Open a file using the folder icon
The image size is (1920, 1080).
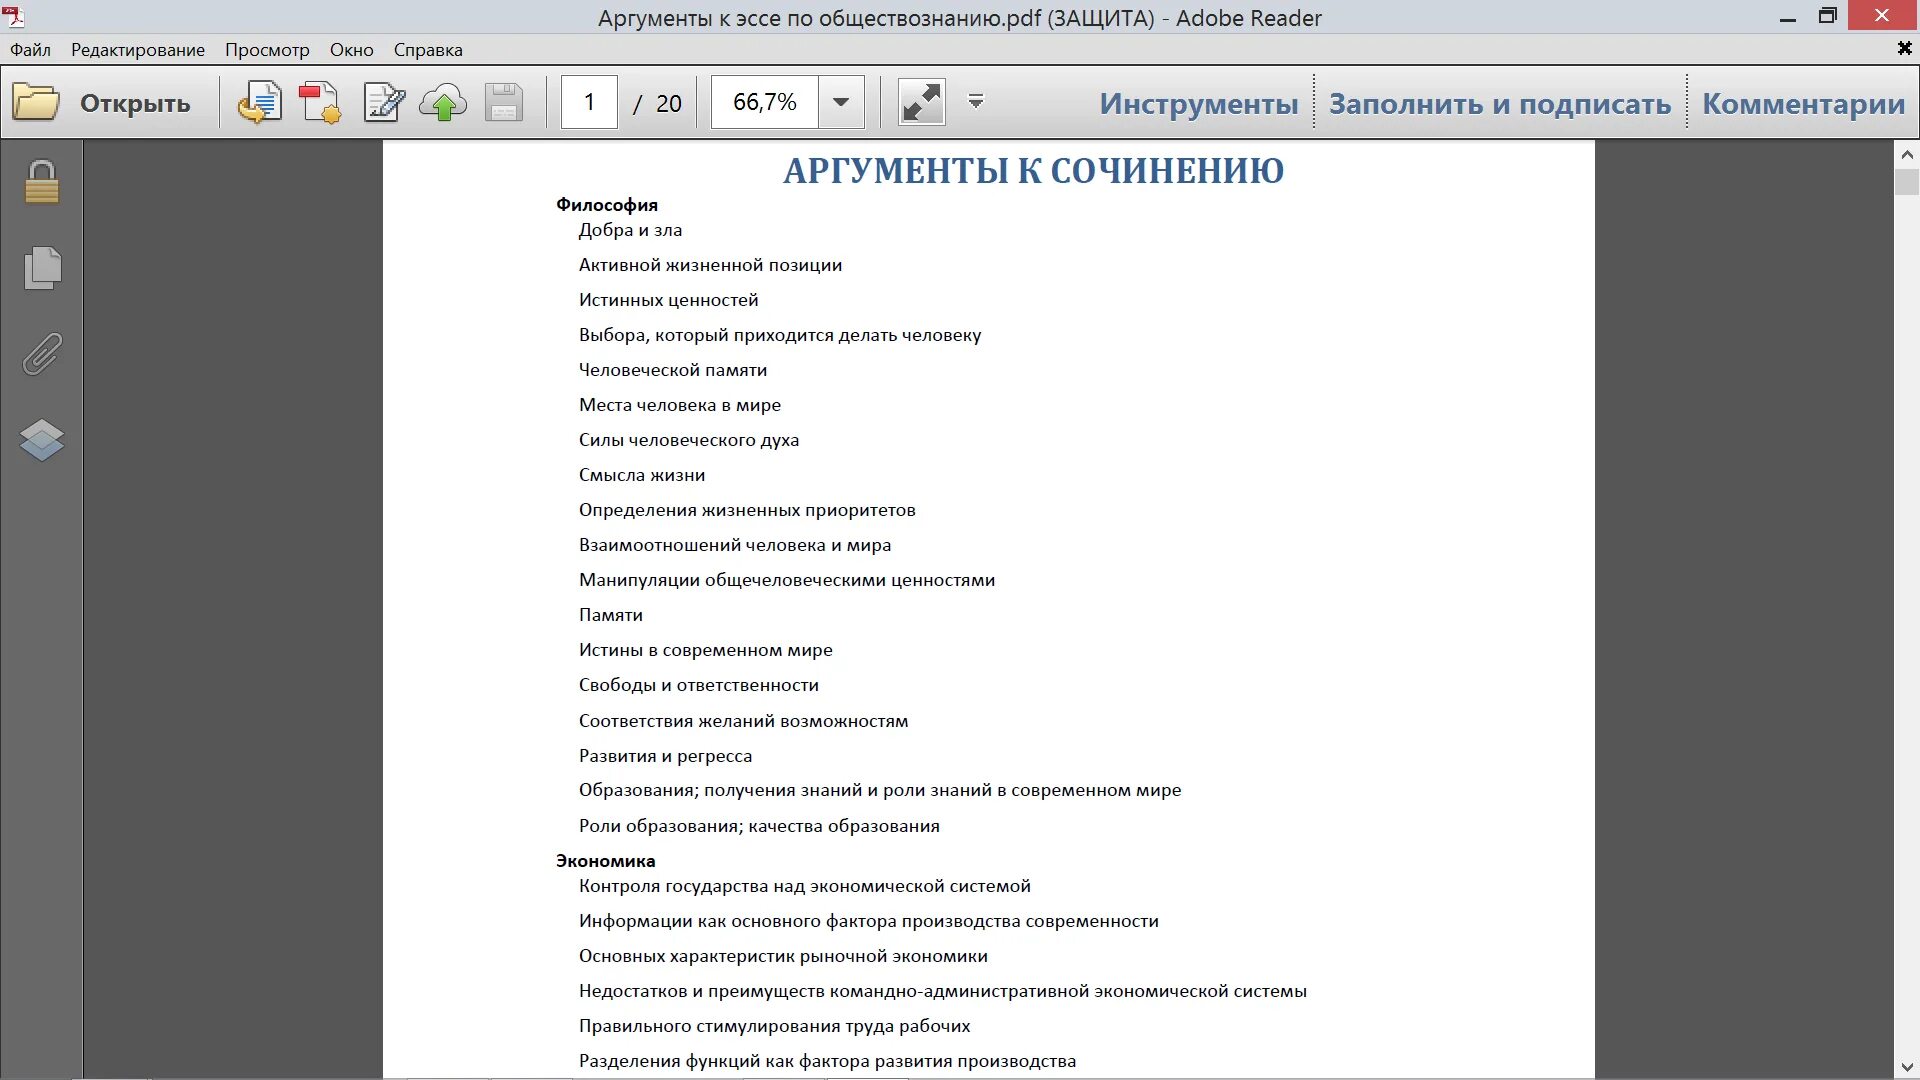point(36,101)
